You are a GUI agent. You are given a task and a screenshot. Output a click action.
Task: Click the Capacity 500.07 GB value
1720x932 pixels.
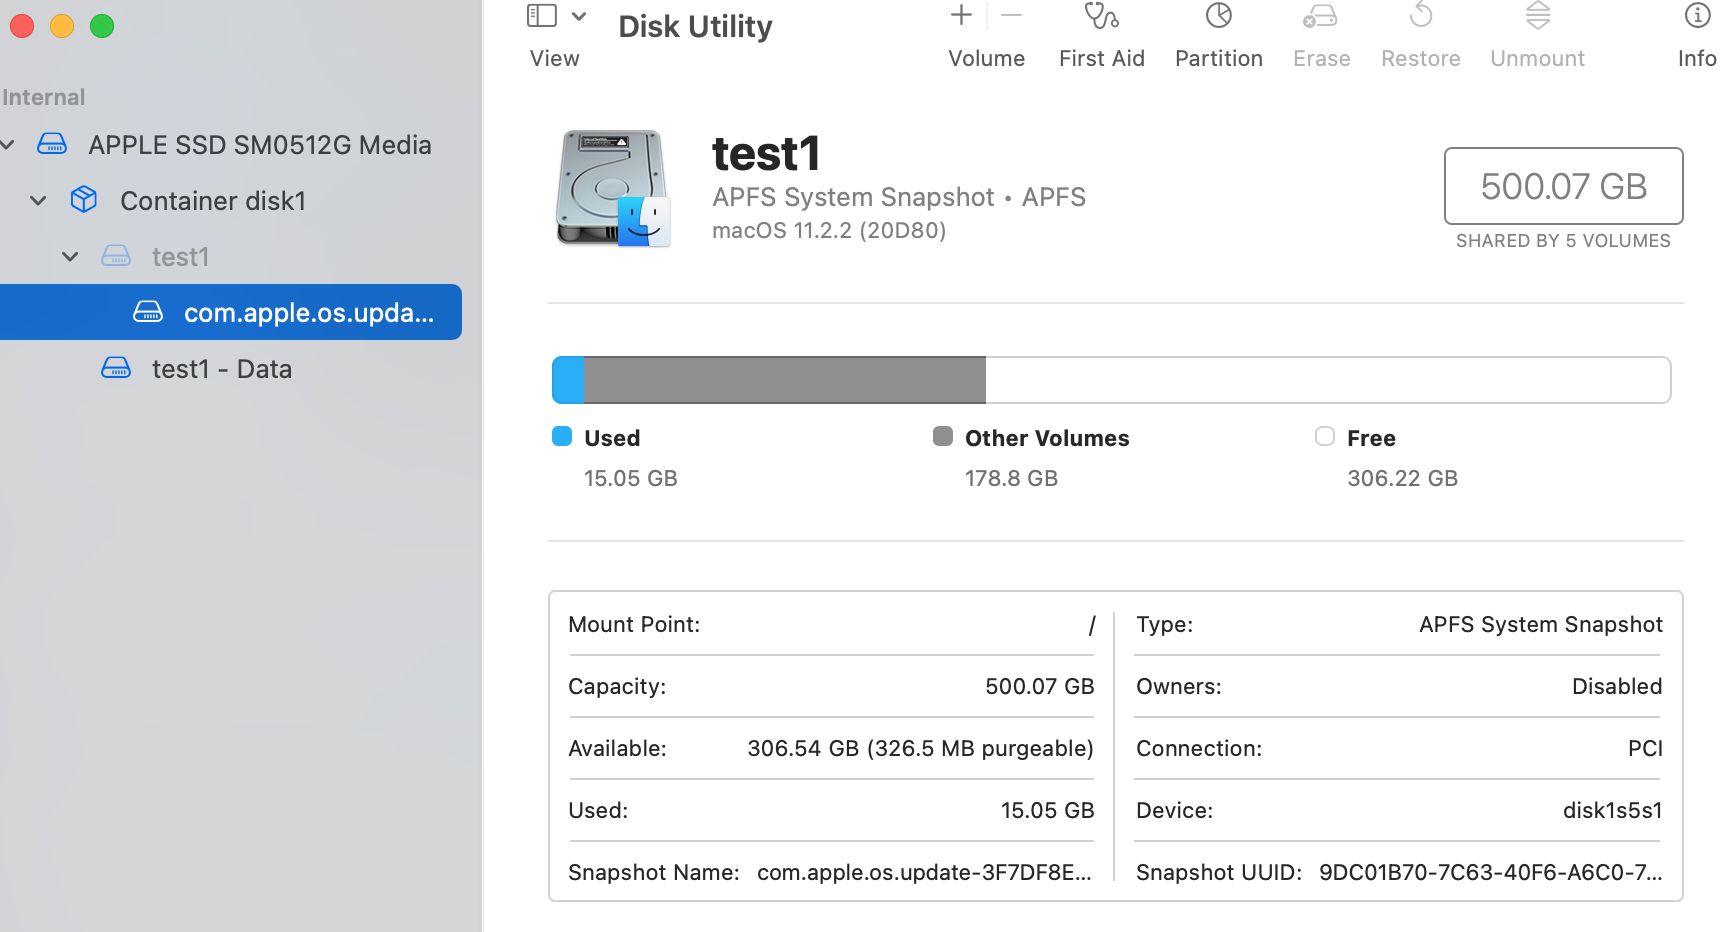pyautogui.click(x=1040, y=687)
